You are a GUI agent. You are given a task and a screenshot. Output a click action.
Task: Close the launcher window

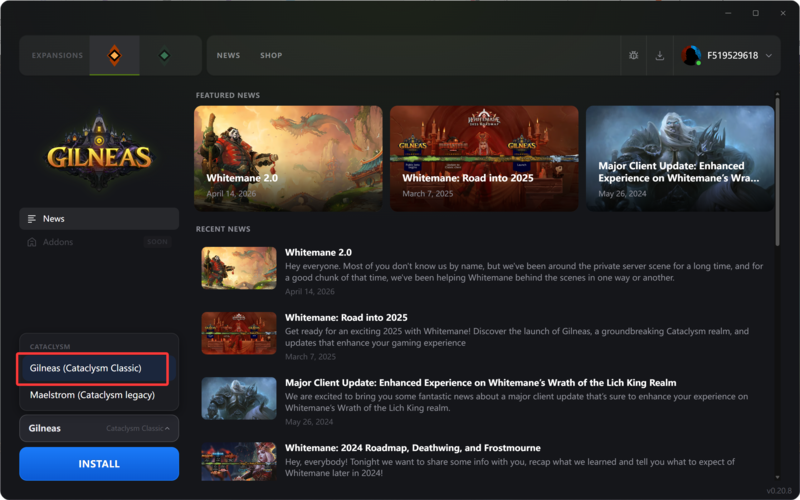783,13
